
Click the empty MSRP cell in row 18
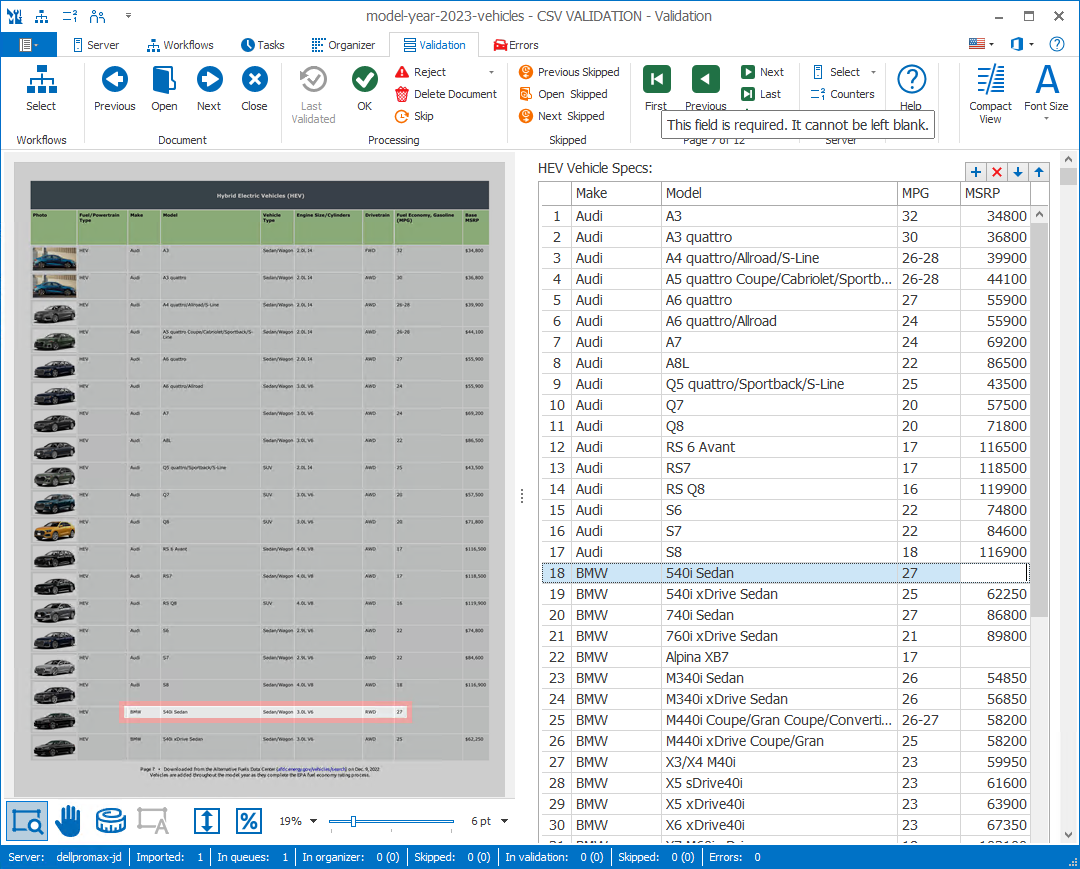click(994, 573)
